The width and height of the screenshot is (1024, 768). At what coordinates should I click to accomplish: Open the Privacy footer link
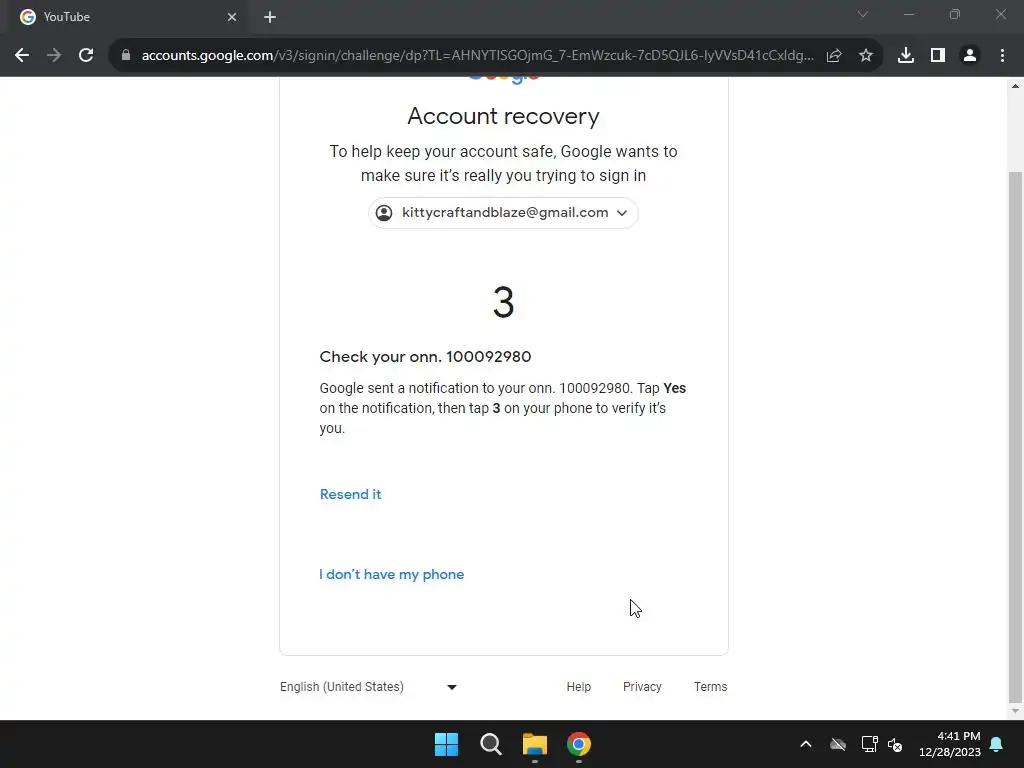pyautogui.click(x=642, y=687)
